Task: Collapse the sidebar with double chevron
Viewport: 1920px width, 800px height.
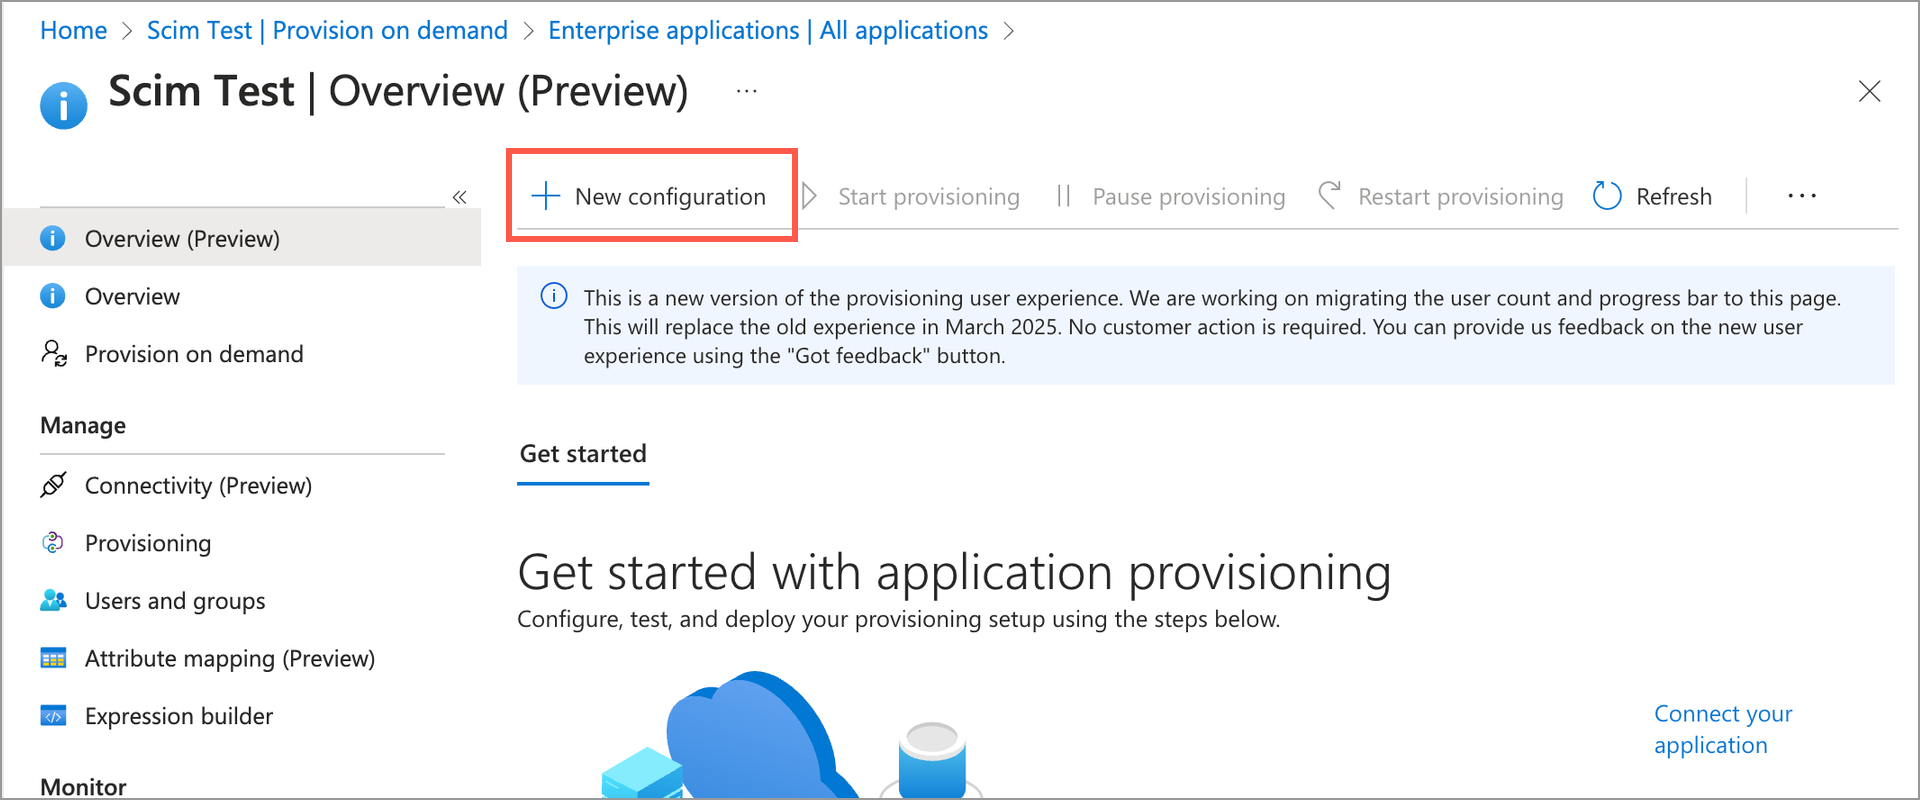Action: [459, 197]
